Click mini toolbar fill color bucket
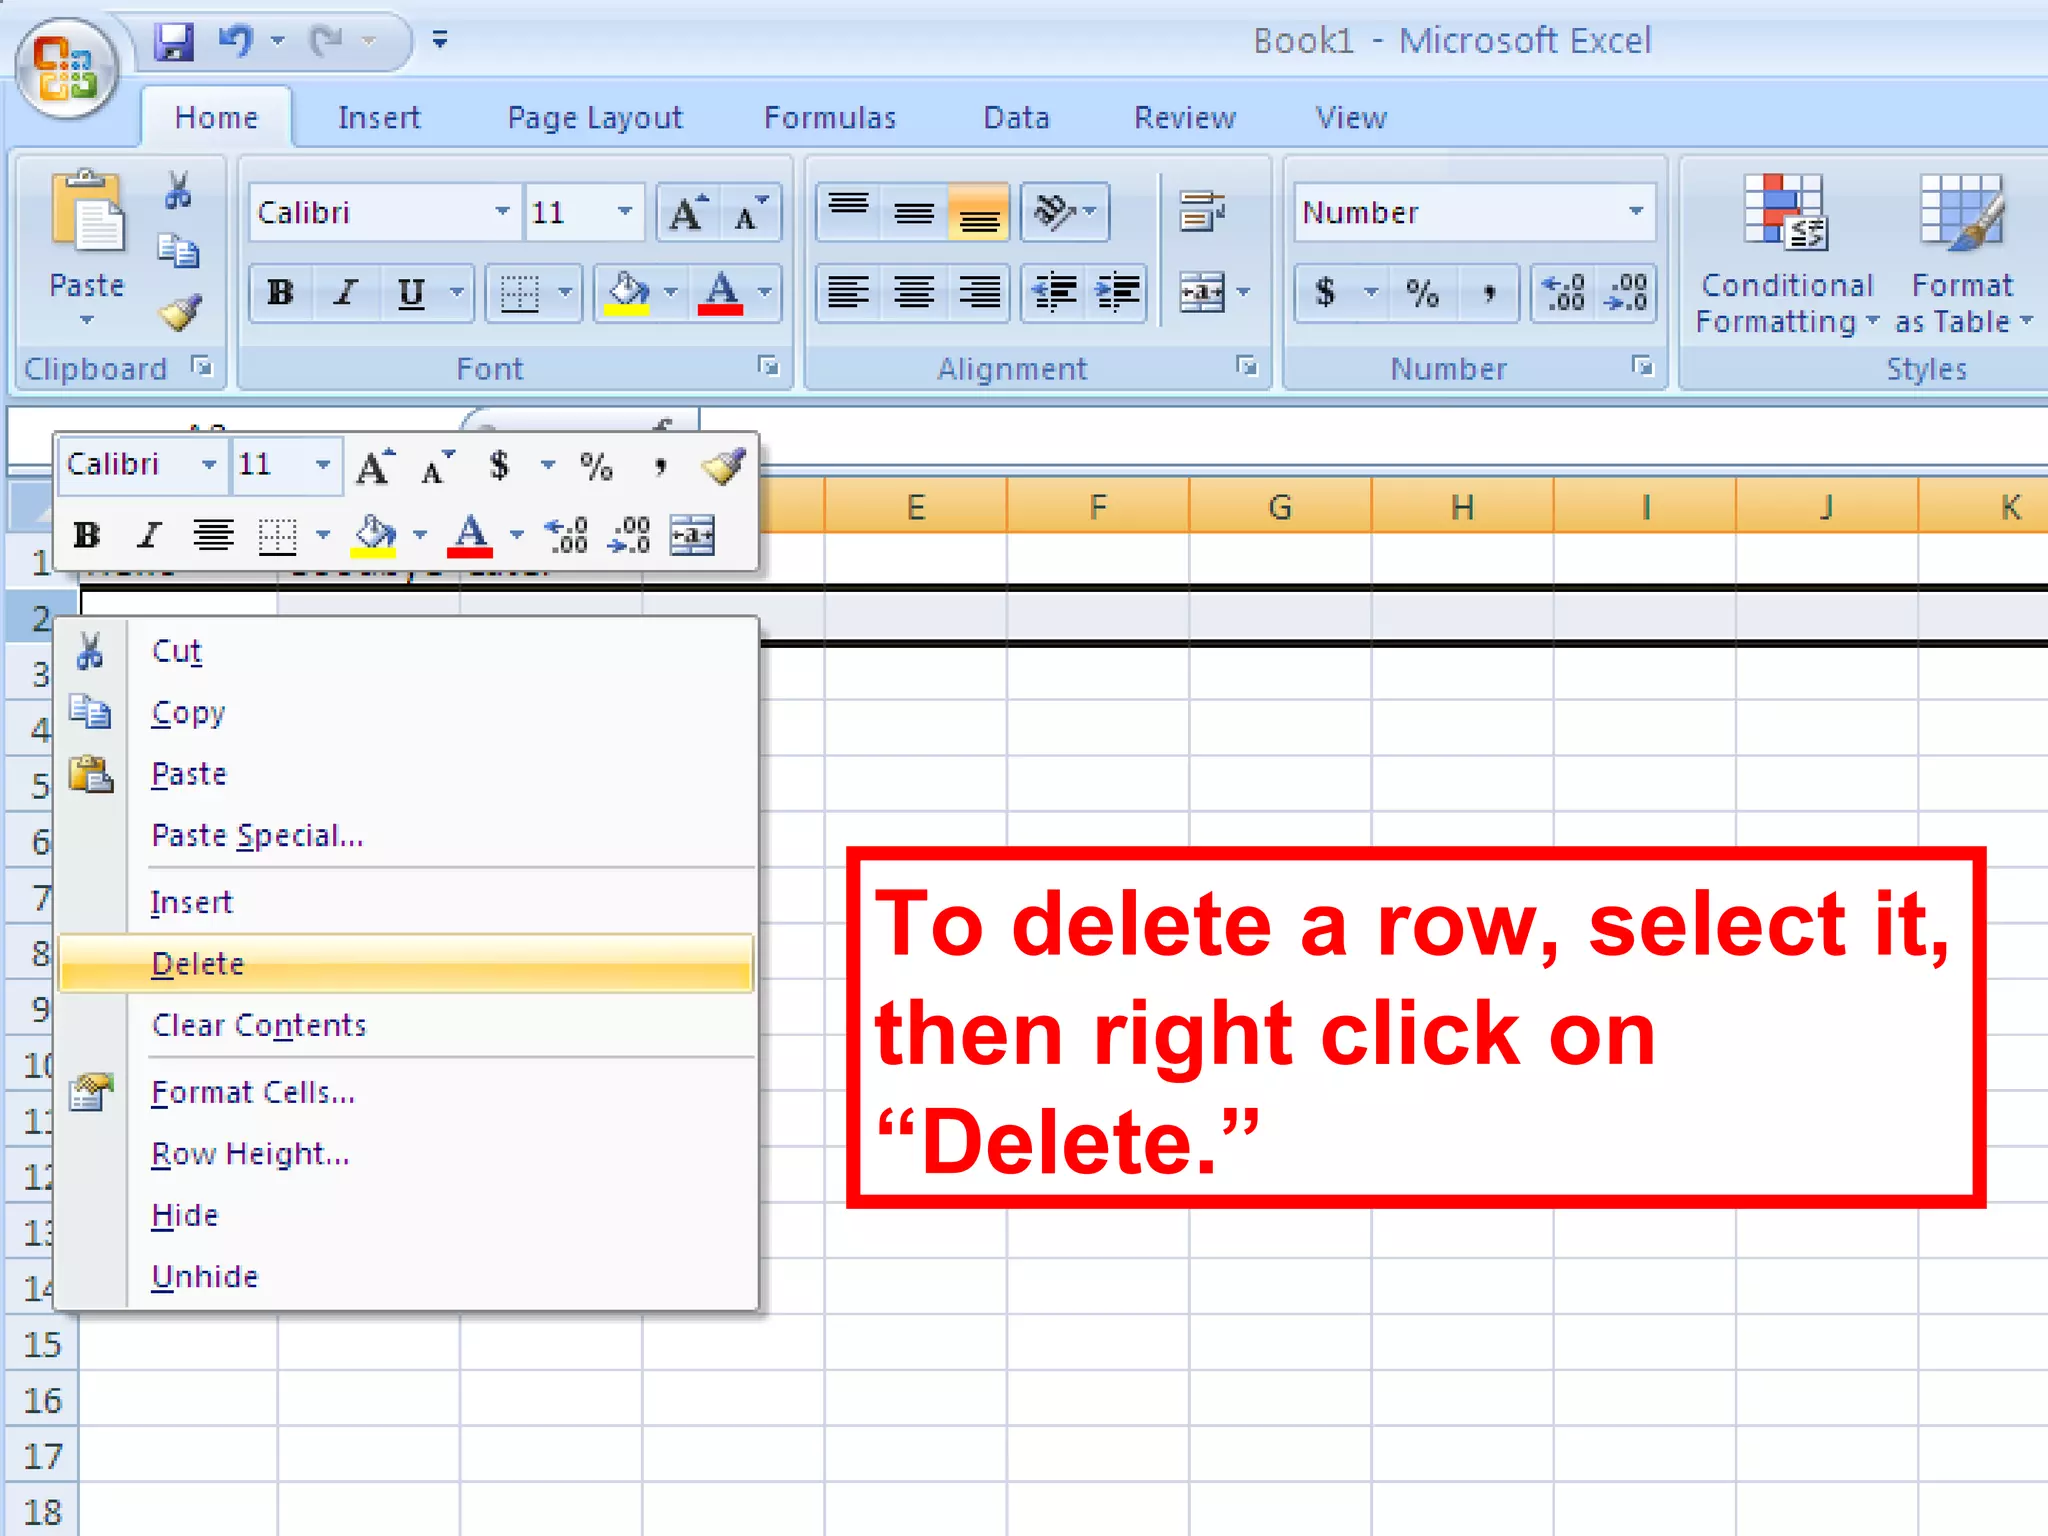The height and width of the screenshot is (1536, 2048). [x=374, y=535]
